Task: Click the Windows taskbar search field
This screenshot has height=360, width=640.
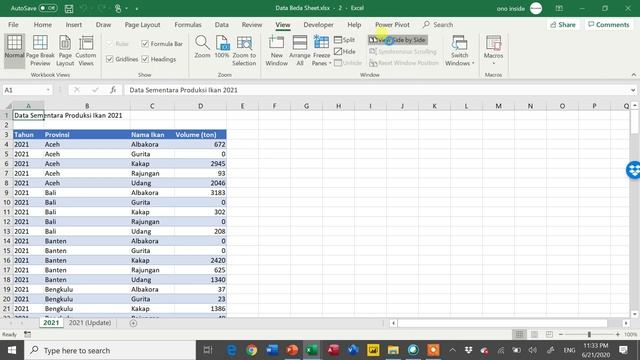Action: tap(110, 350)
